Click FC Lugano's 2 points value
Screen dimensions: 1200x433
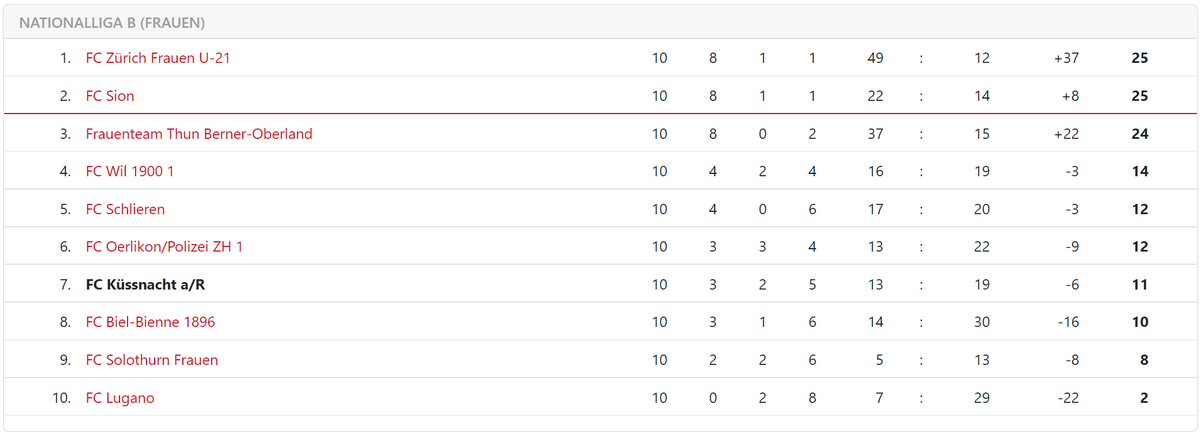tap(1143, 398)
